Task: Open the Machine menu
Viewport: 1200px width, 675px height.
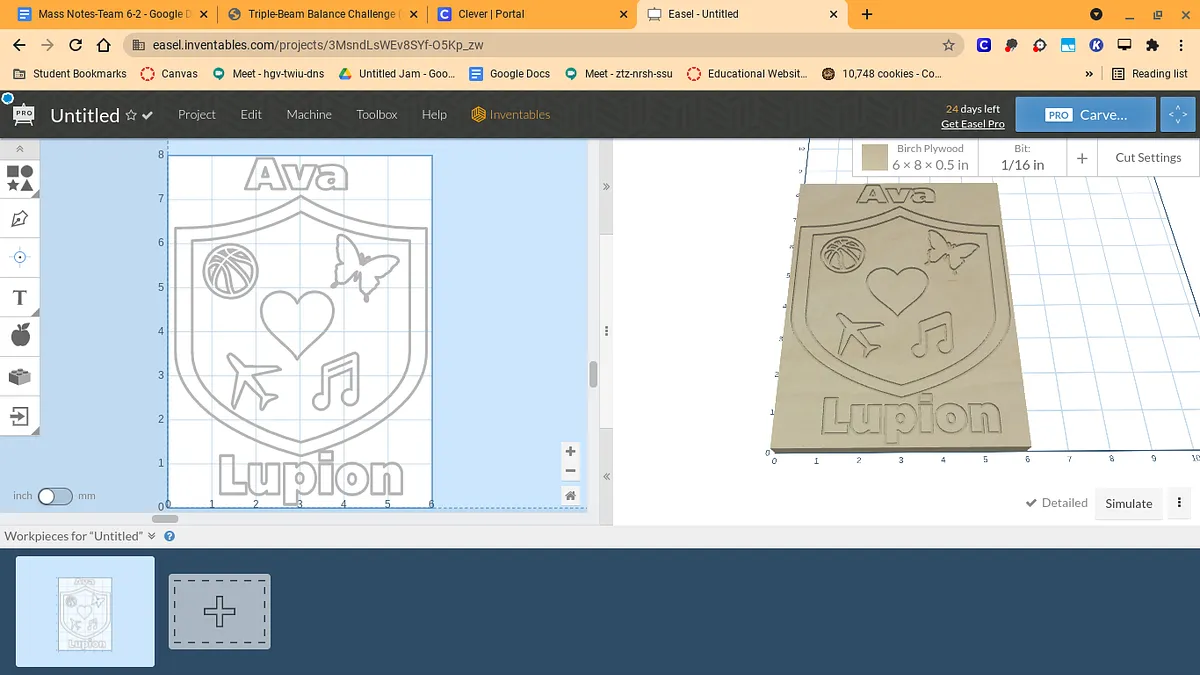Action: pos(309,115)
